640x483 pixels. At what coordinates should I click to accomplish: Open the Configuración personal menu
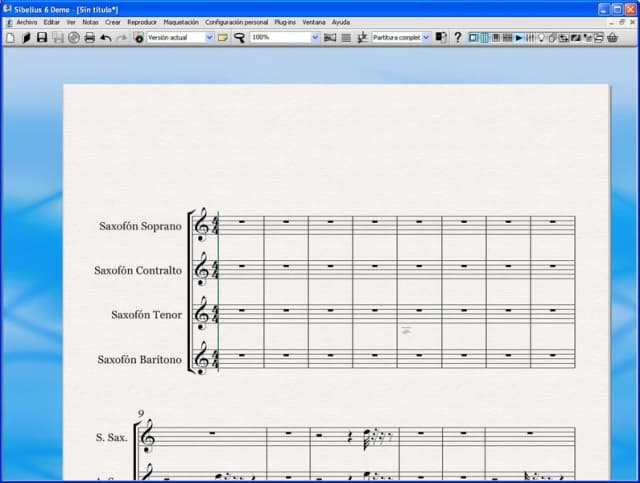pyautogui.click(x=237, y=22)
